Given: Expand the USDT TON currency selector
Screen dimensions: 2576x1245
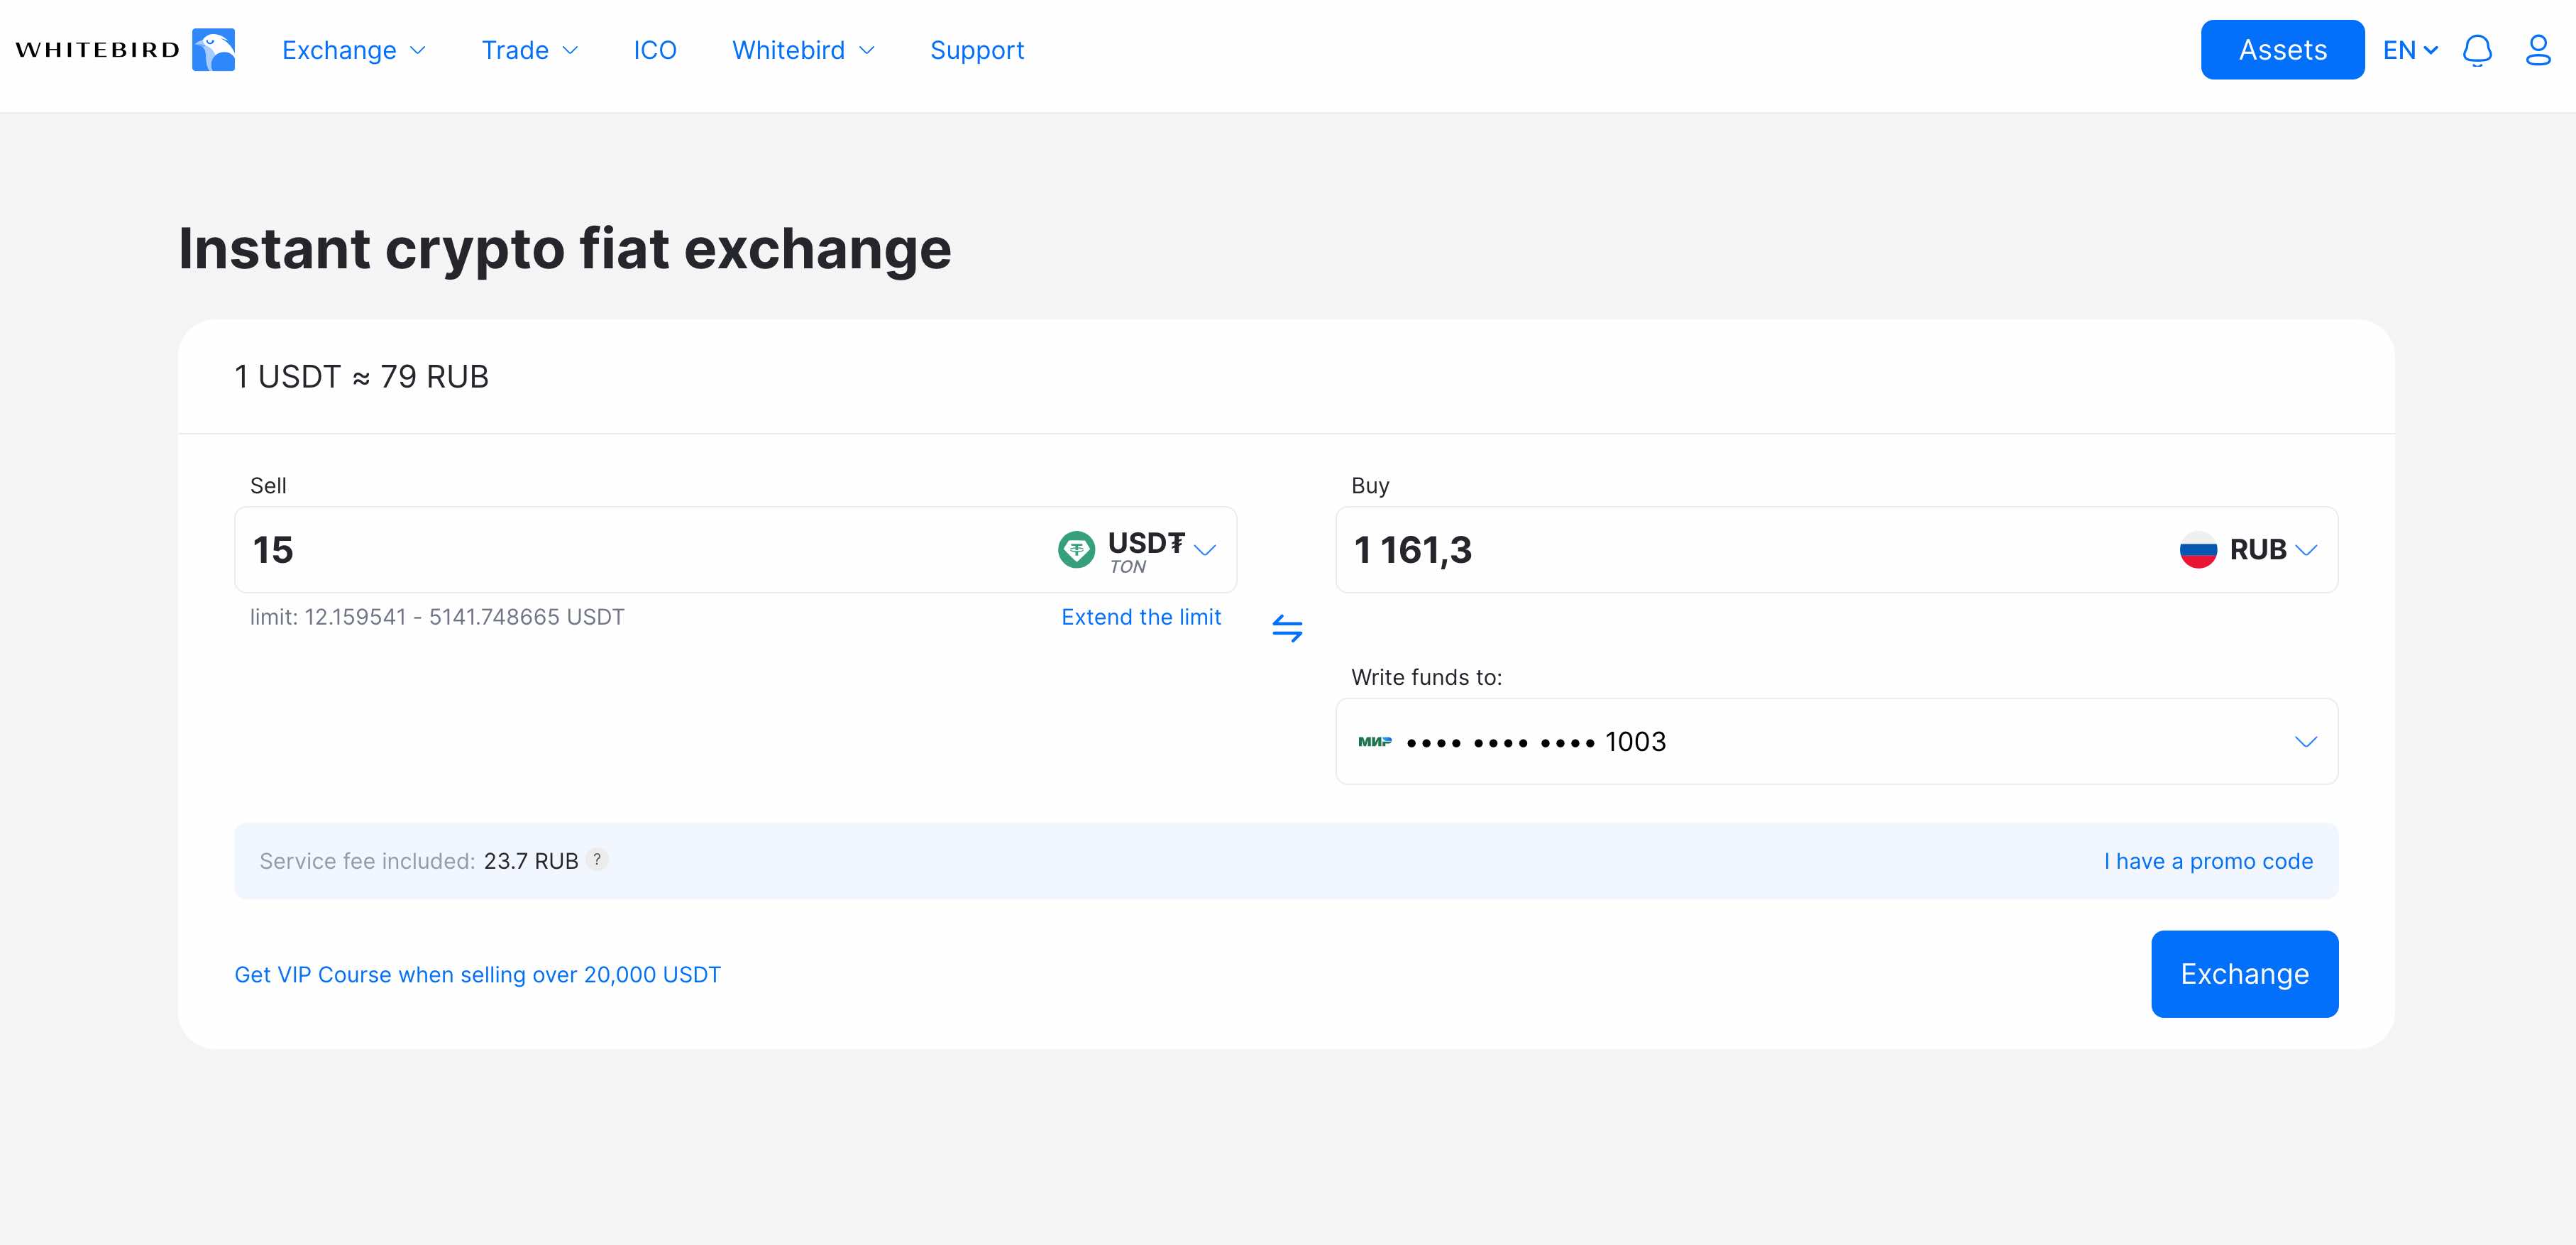Looking at the screenshot, I should click(x=1138, y=550).
